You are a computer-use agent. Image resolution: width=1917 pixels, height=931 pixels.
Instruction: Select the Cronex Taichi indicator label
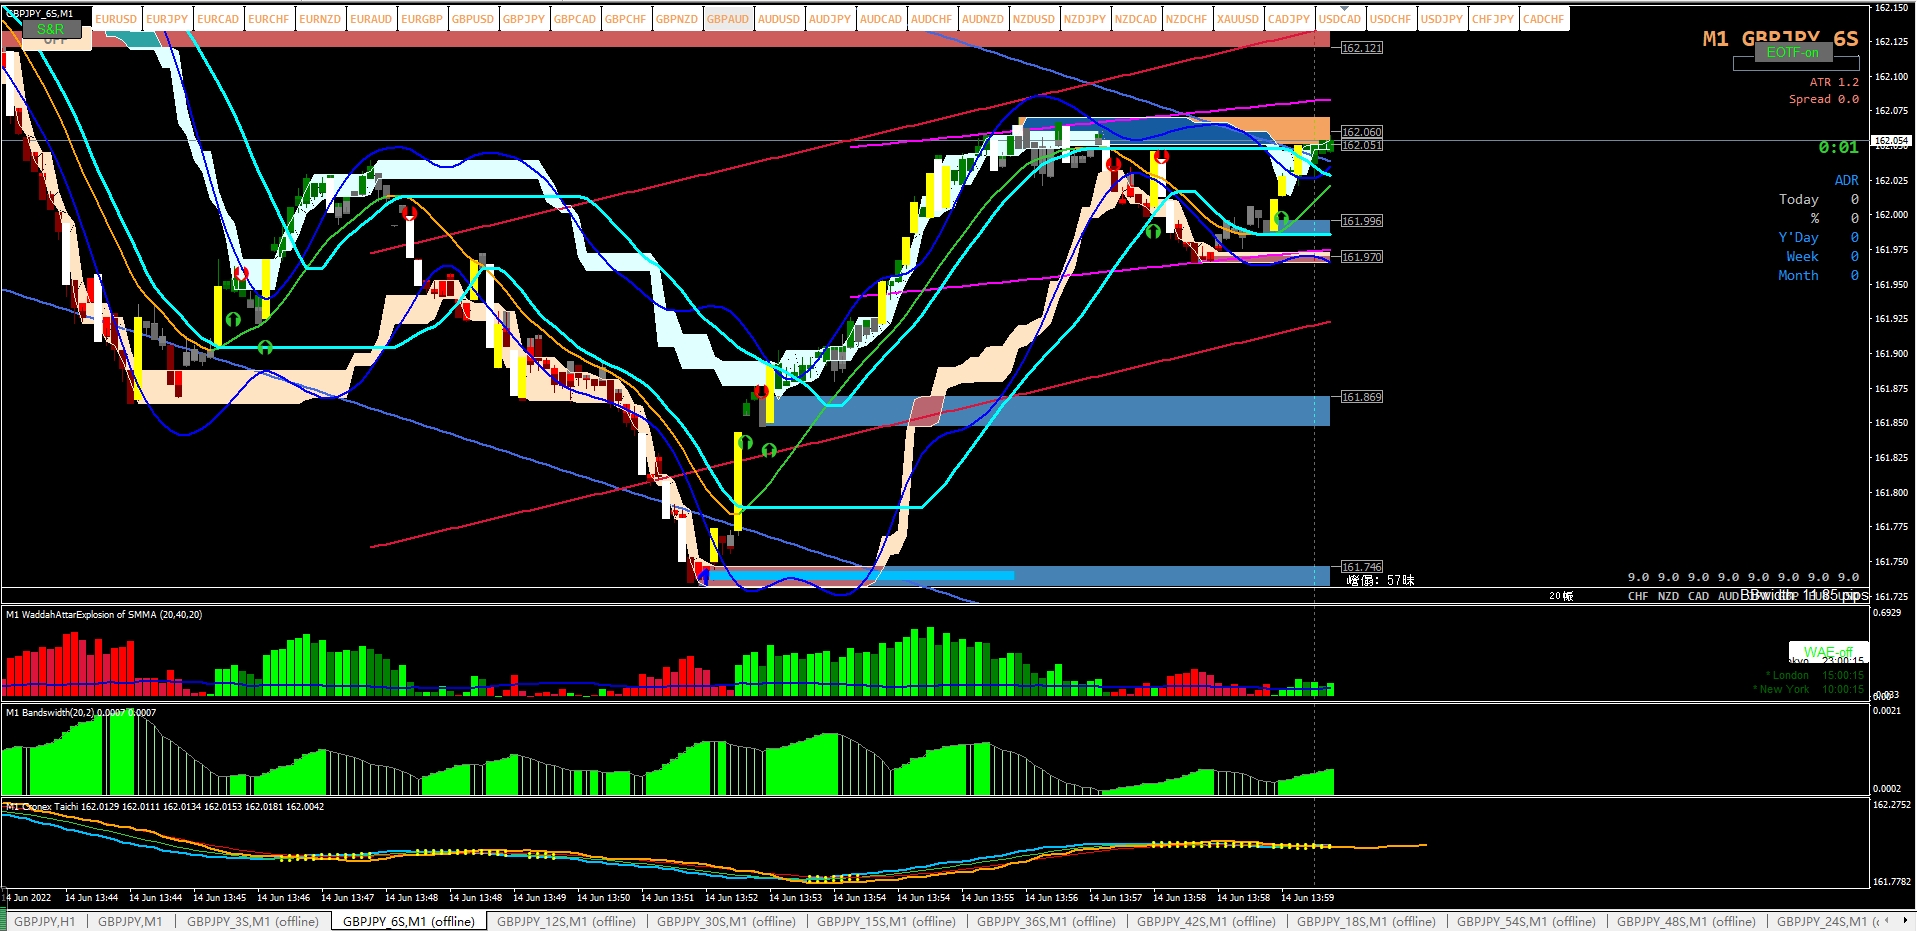[165, 806]
